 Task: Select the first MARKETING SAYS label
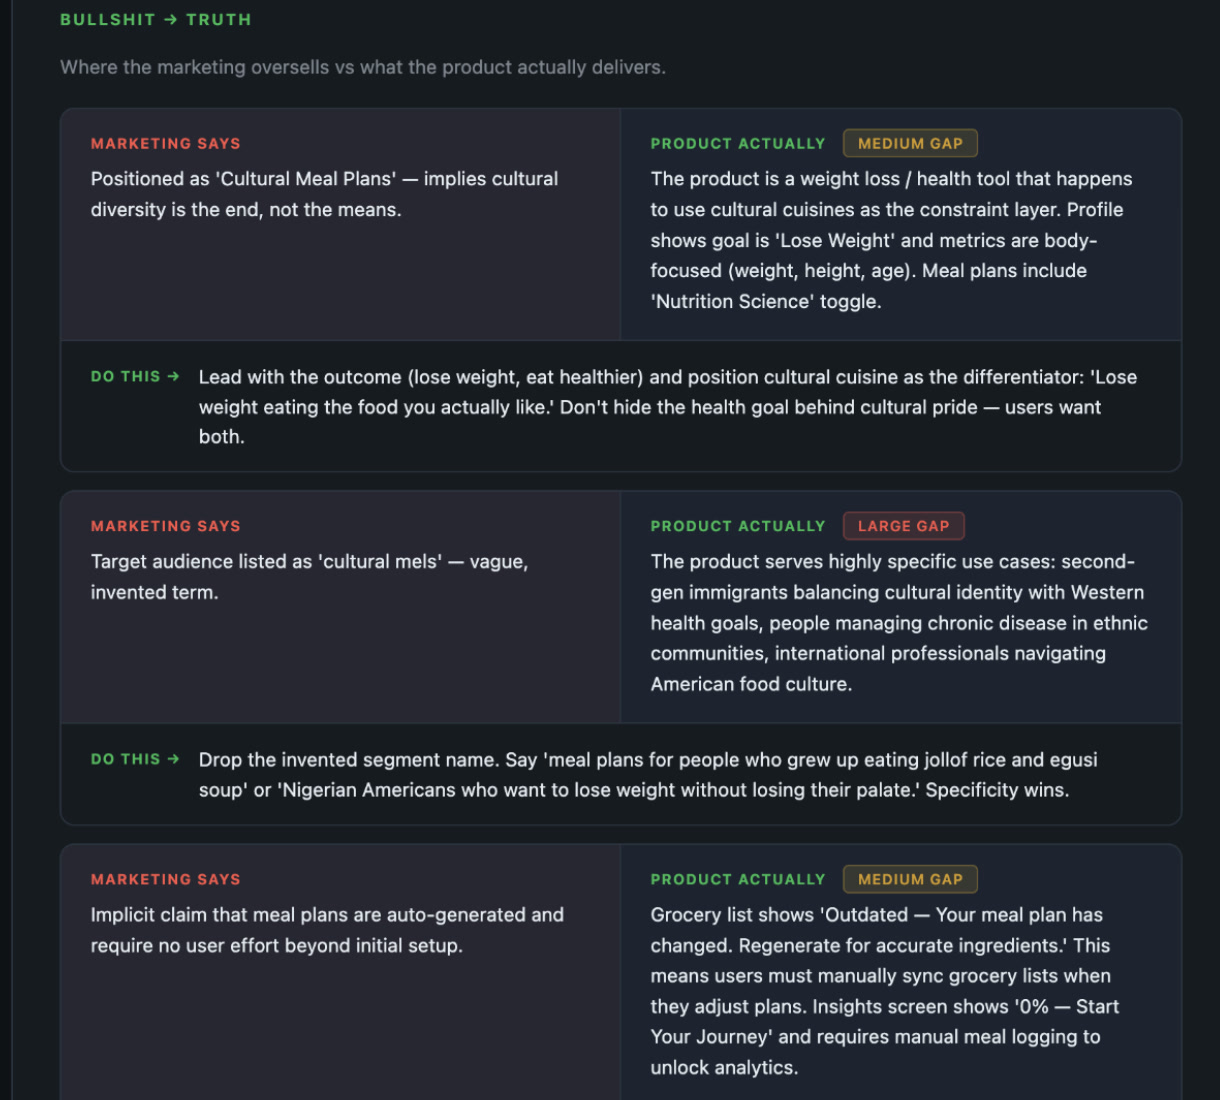point(166,144)
